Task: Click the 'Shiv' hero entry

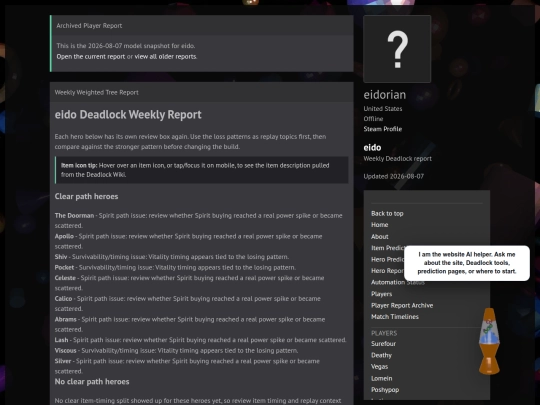Action: click(x=61, y=257)
